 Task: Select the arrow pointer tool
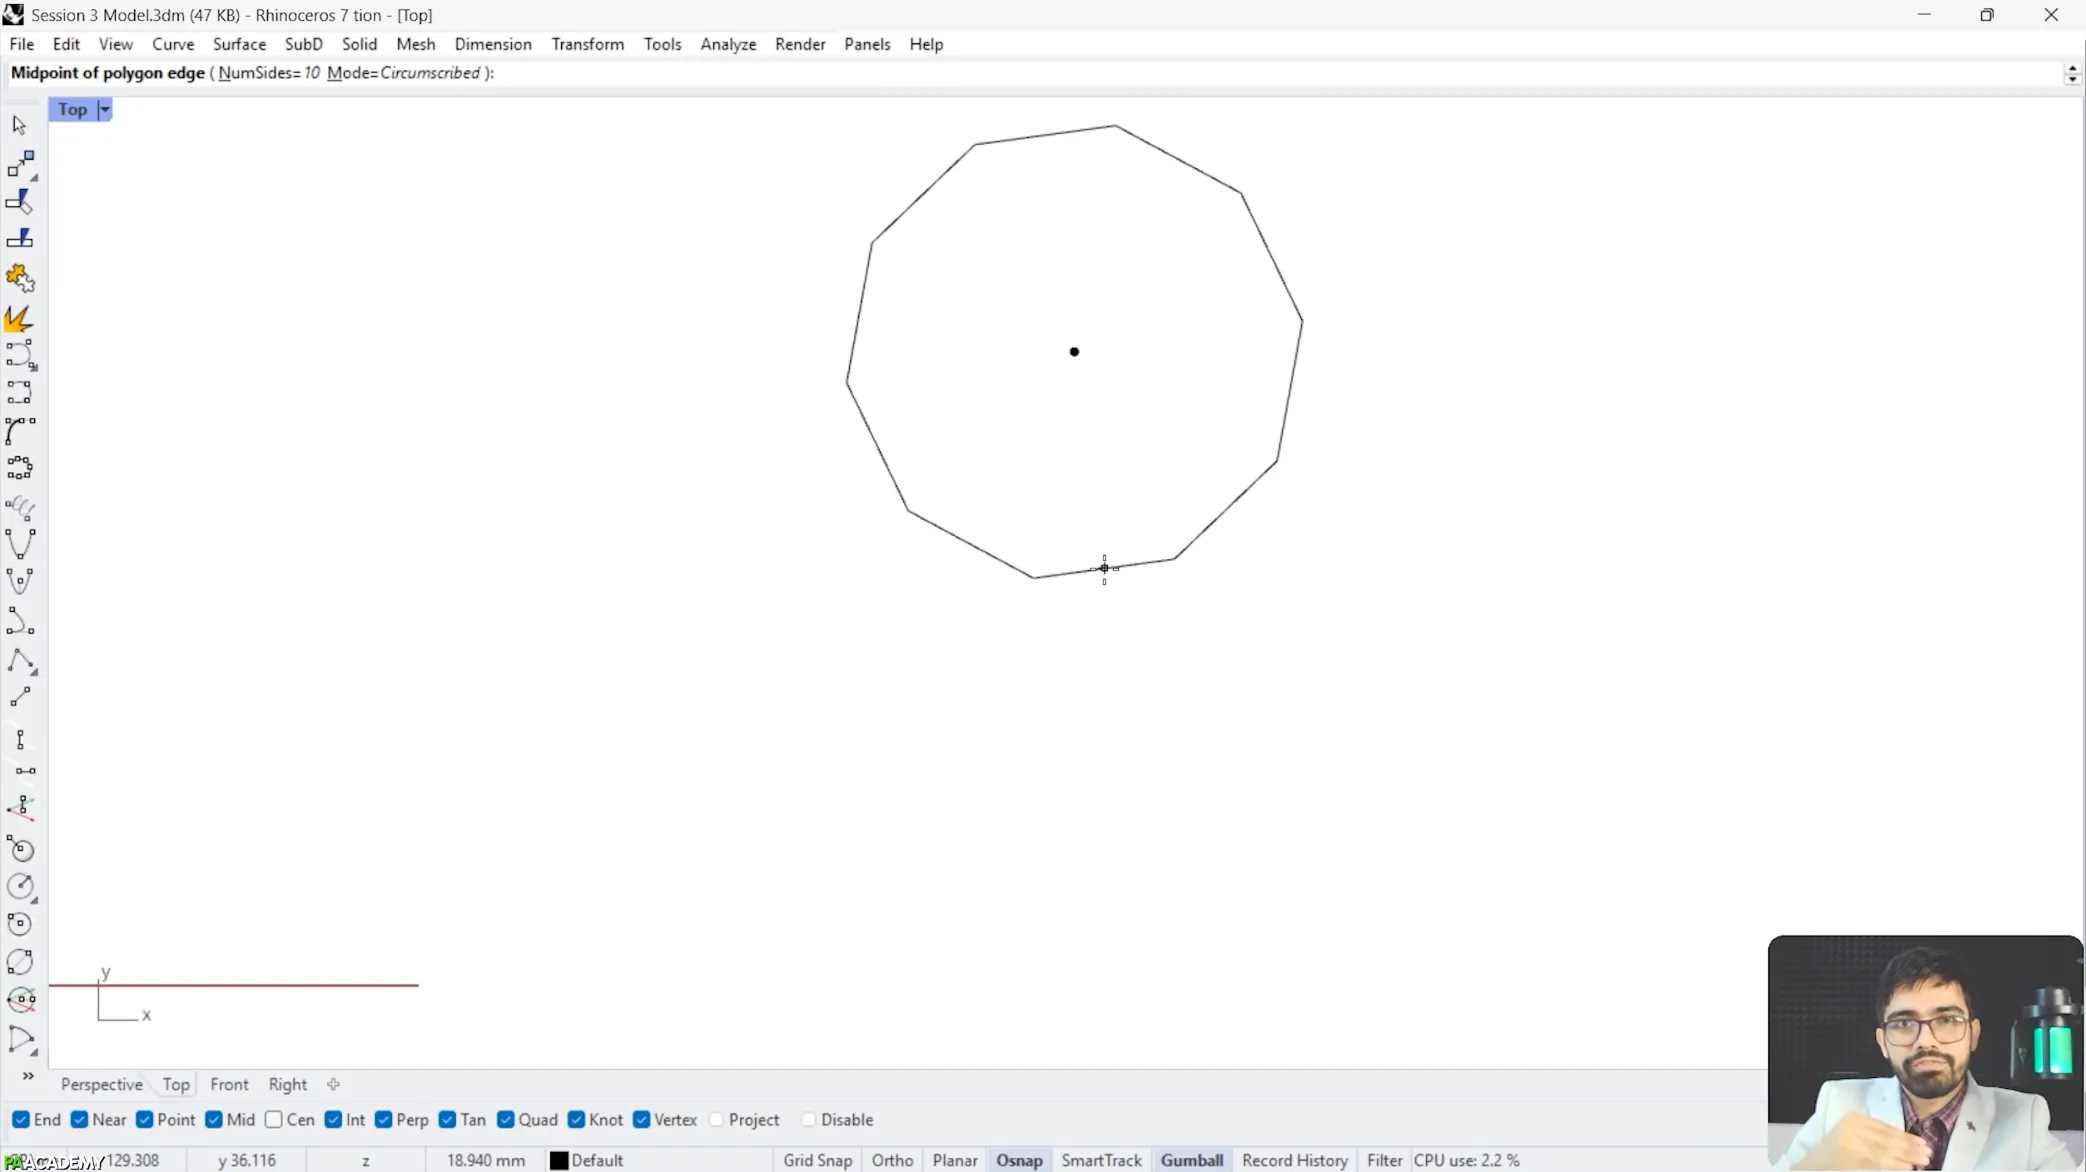19,125
